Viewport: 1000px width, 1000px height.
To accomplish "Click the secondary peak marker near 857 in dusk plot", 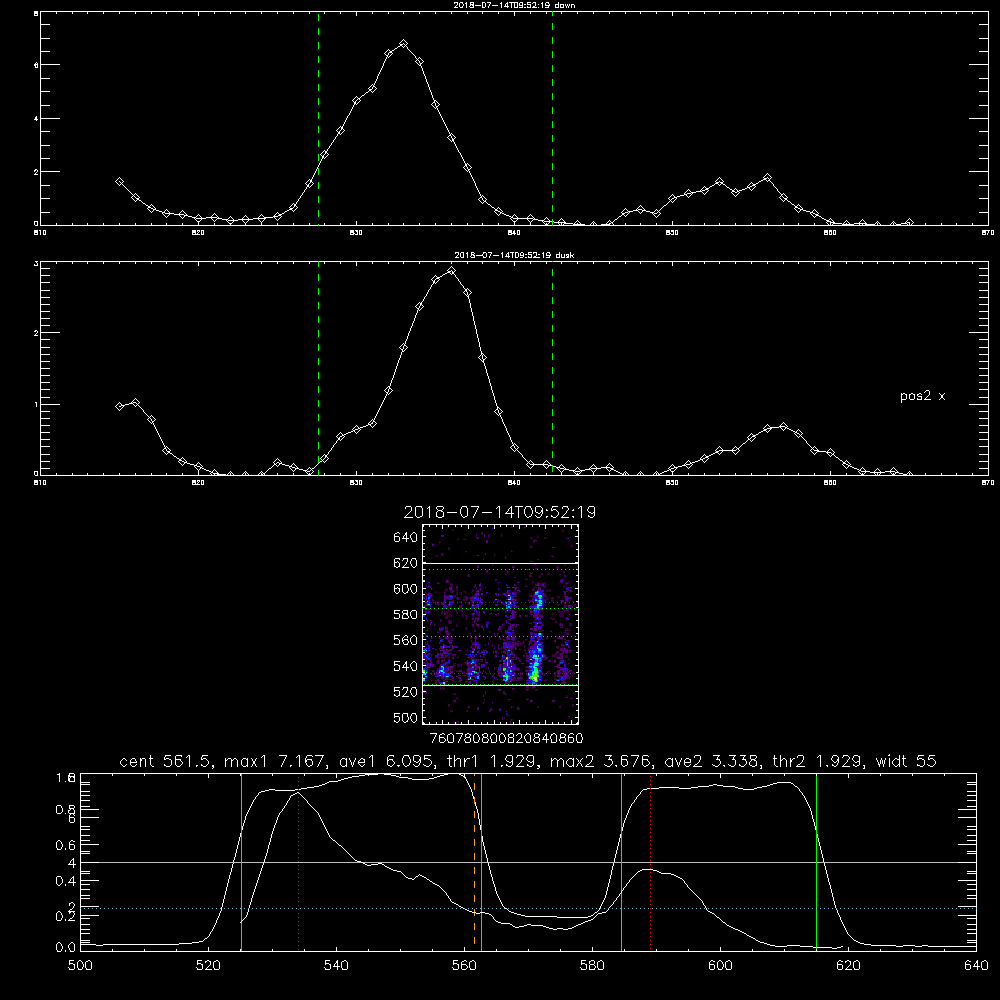I will tap(783, 427).
